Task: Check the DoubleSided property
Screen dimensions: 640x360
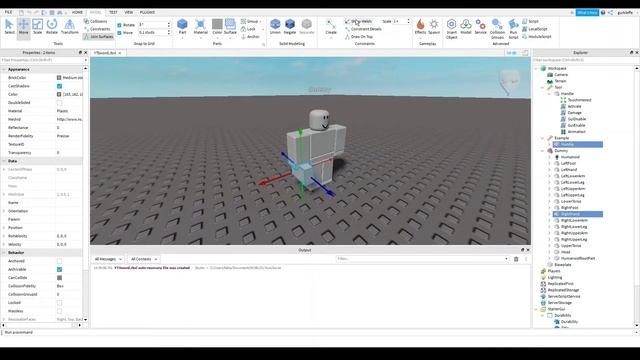Action: tap(60, 103)
